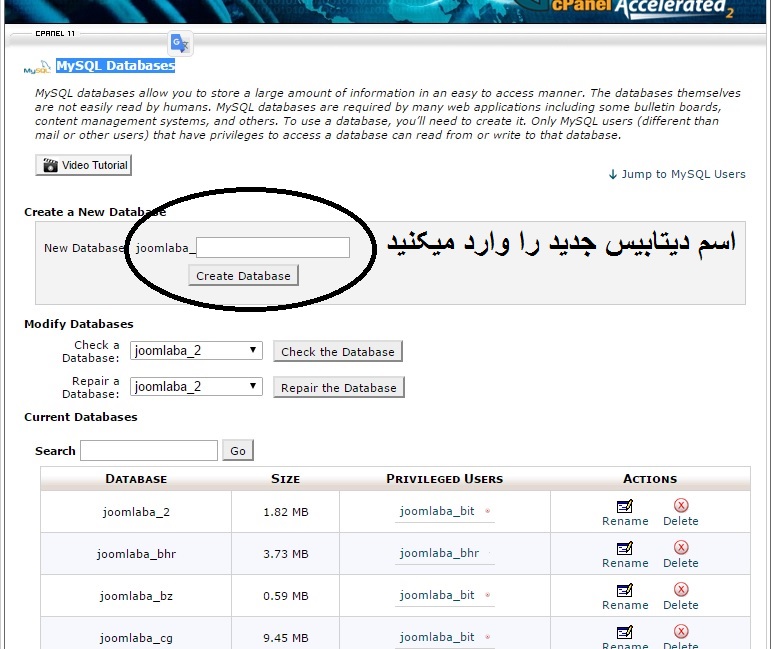Click the Rename icon for joomlaba_cg

(x=625, y=632)
